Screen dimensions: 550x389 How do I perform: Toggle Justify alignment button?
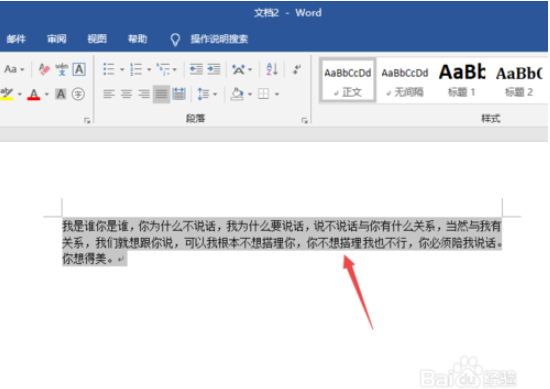tap(161, 94)
